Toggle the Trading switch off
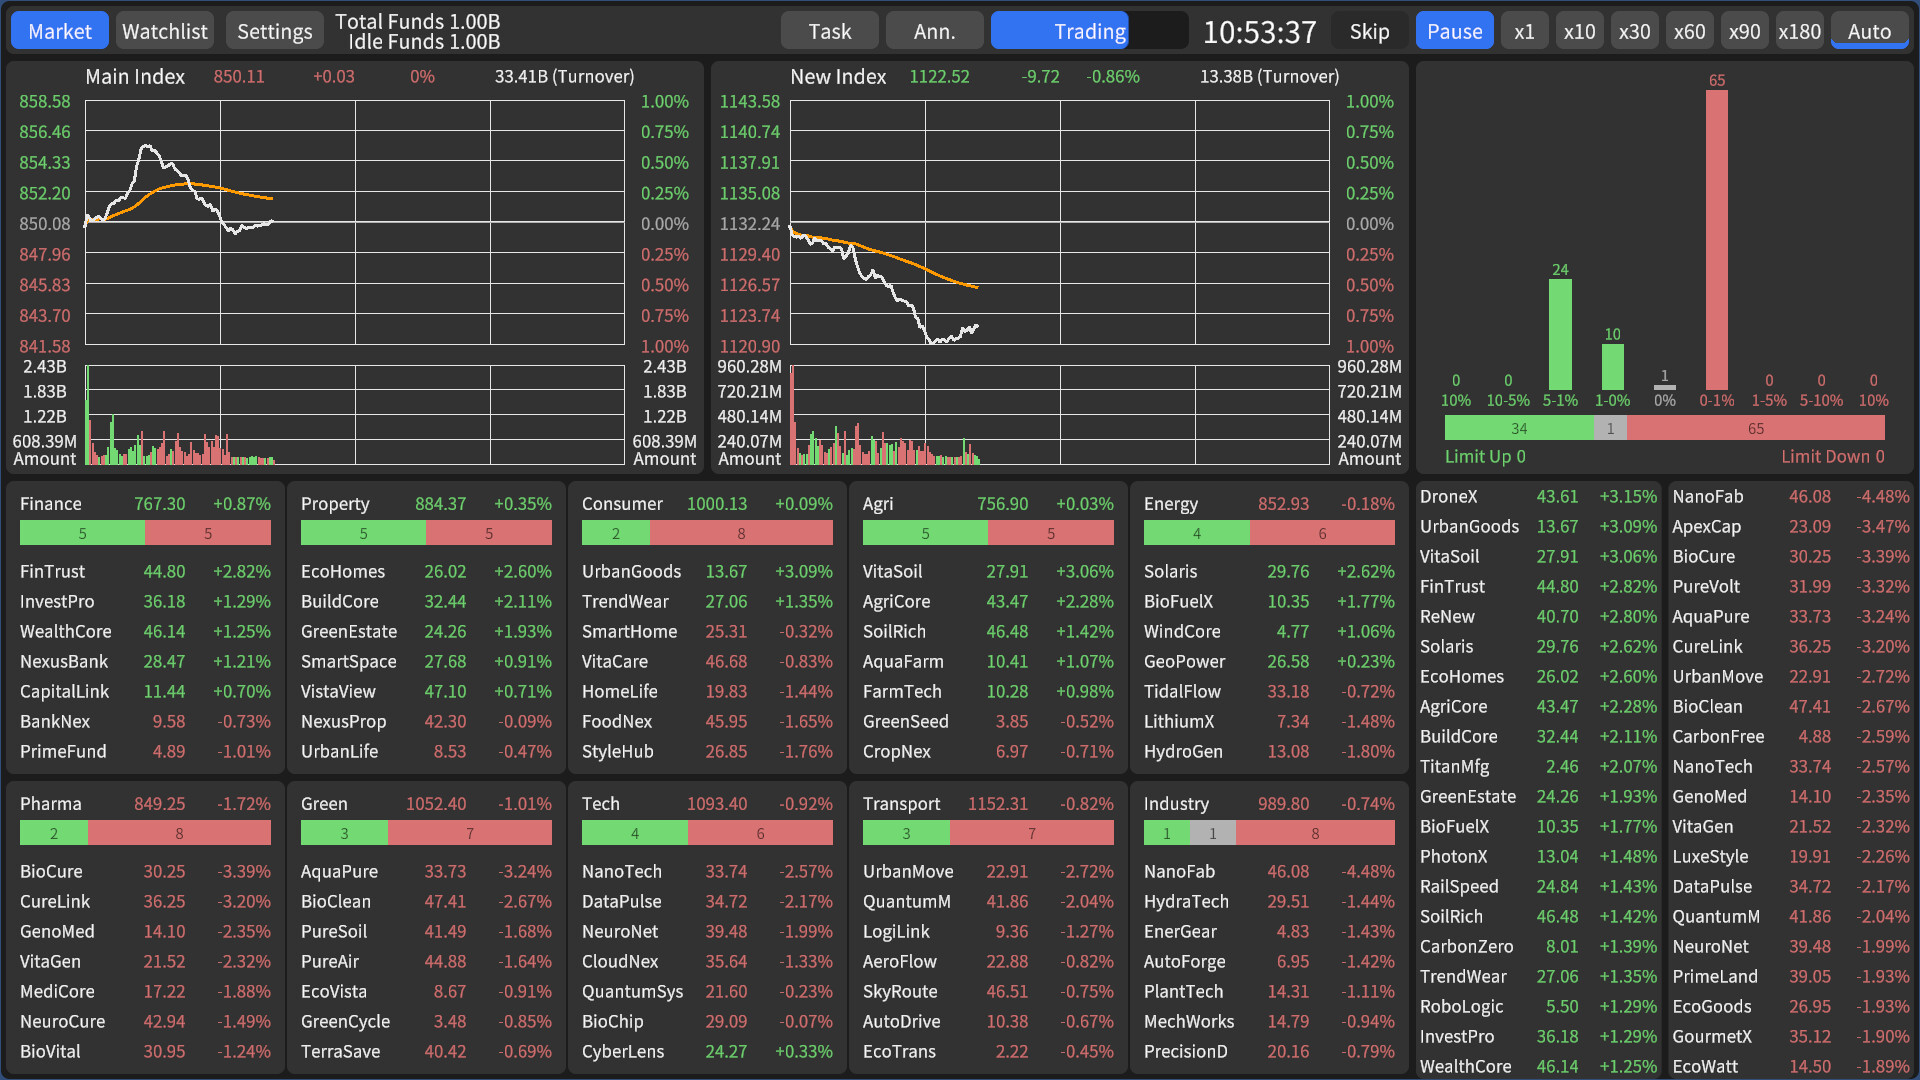1920x1080 pixels. pos(1089,31)
